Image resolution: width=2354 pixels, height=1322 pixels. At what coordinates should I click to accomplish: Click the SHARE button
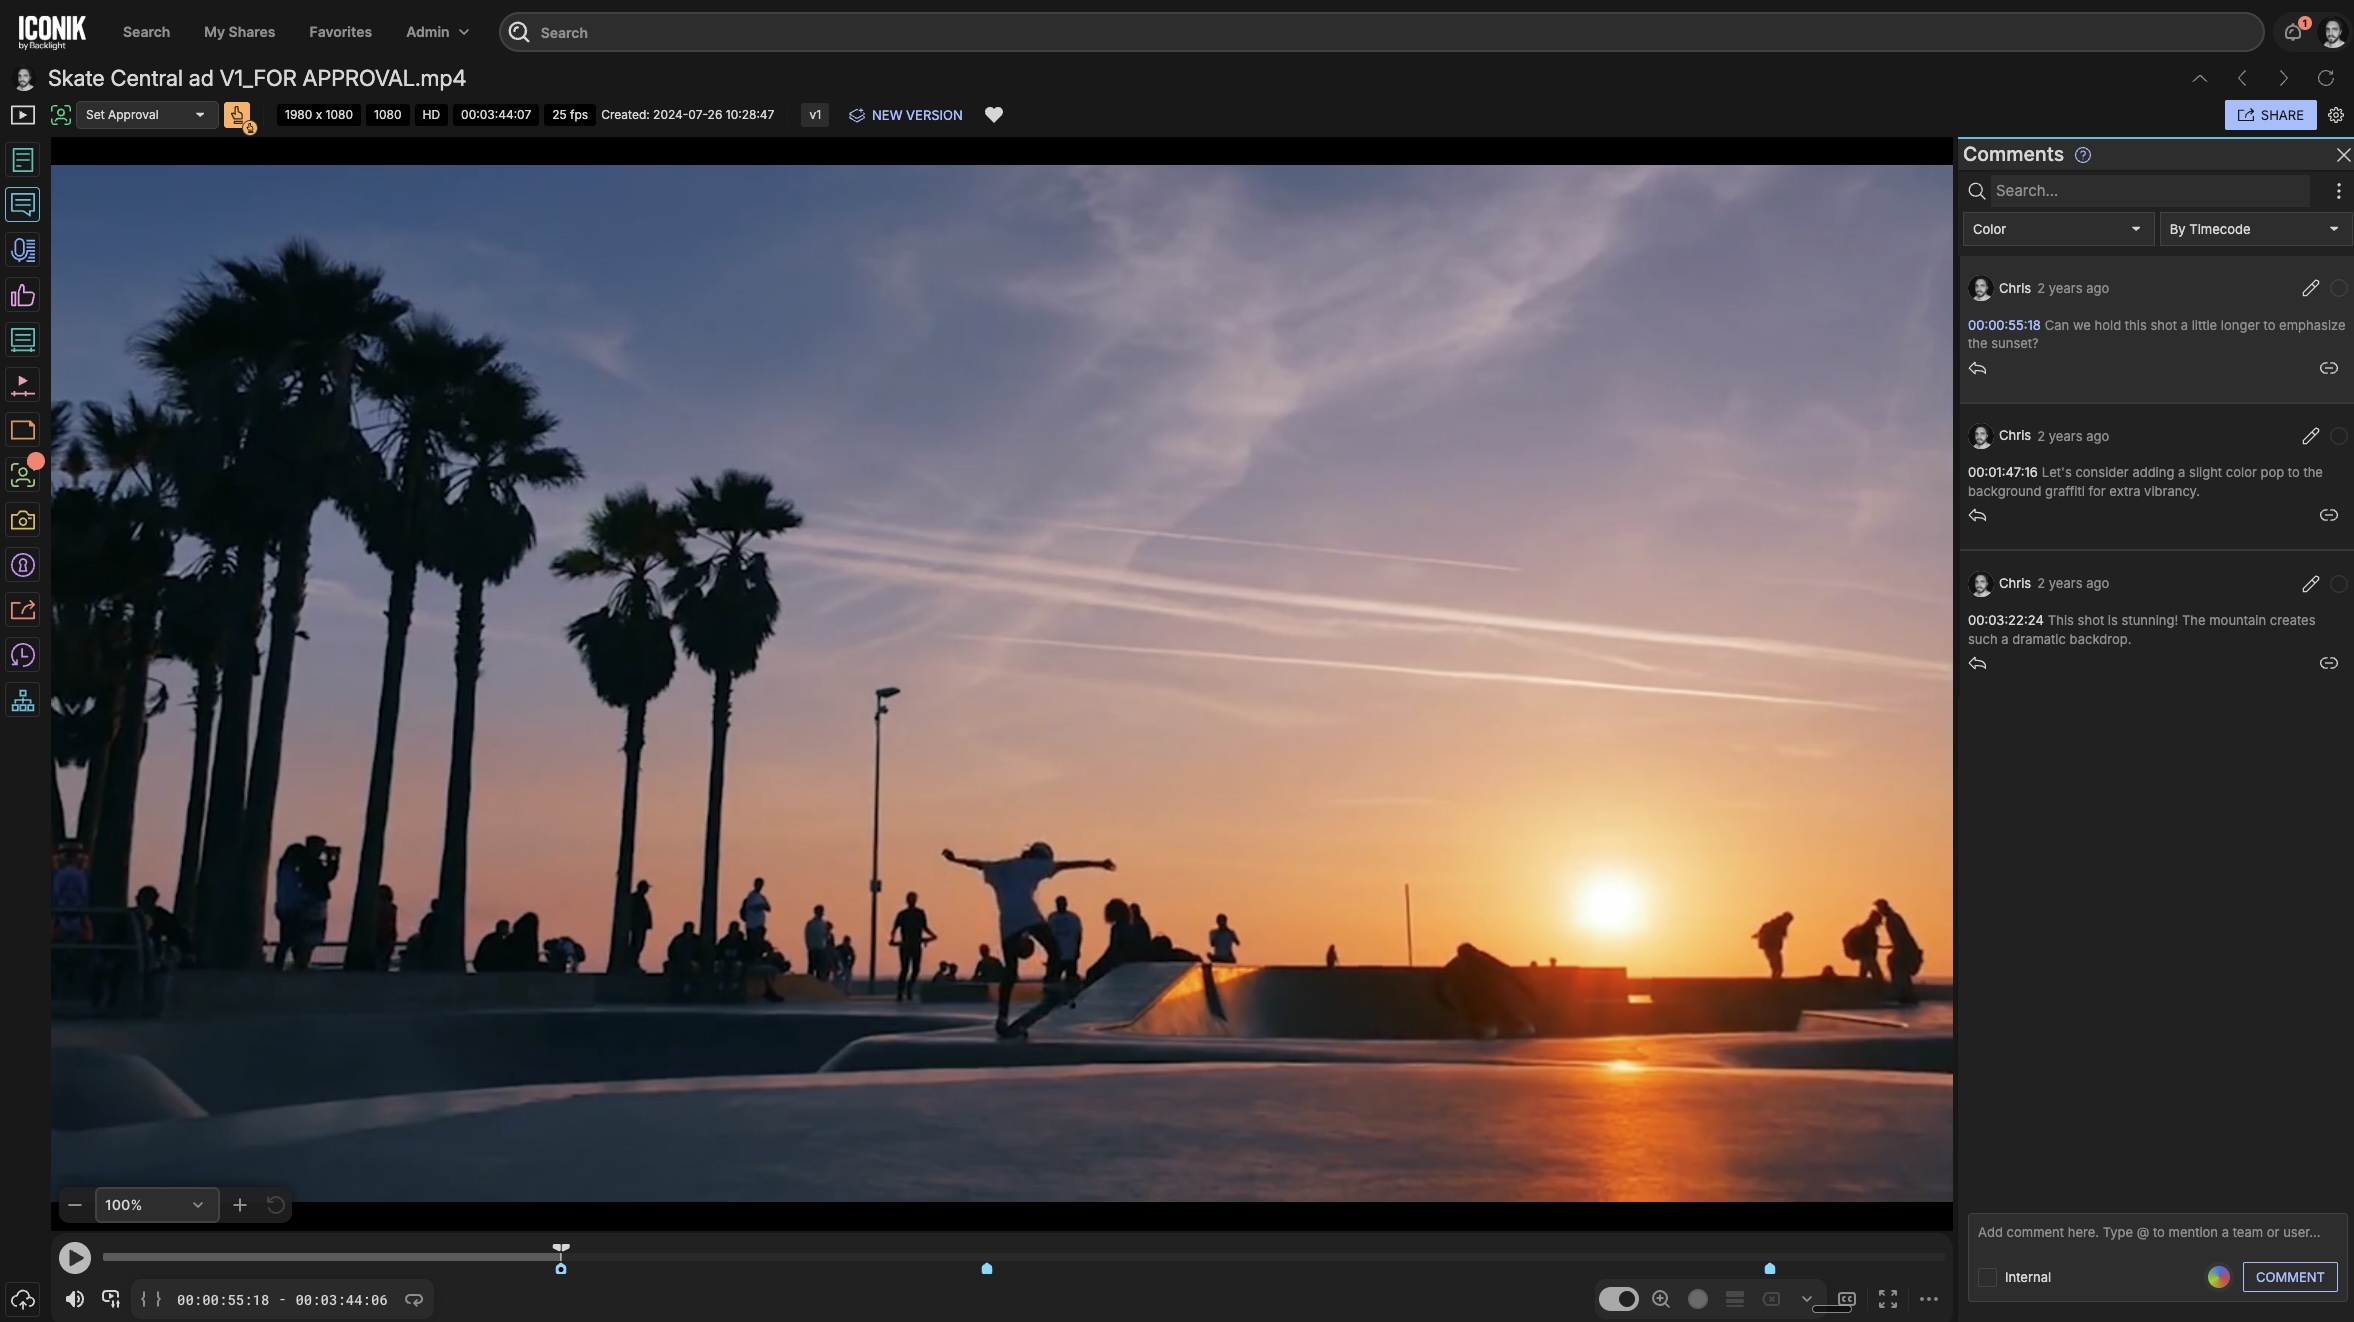(x=2270, y=115)
